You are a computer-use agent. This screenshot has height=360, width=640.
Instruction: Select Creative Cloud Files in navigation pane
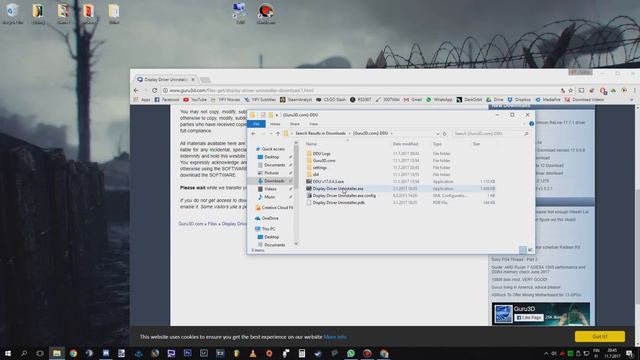point(274,208)
